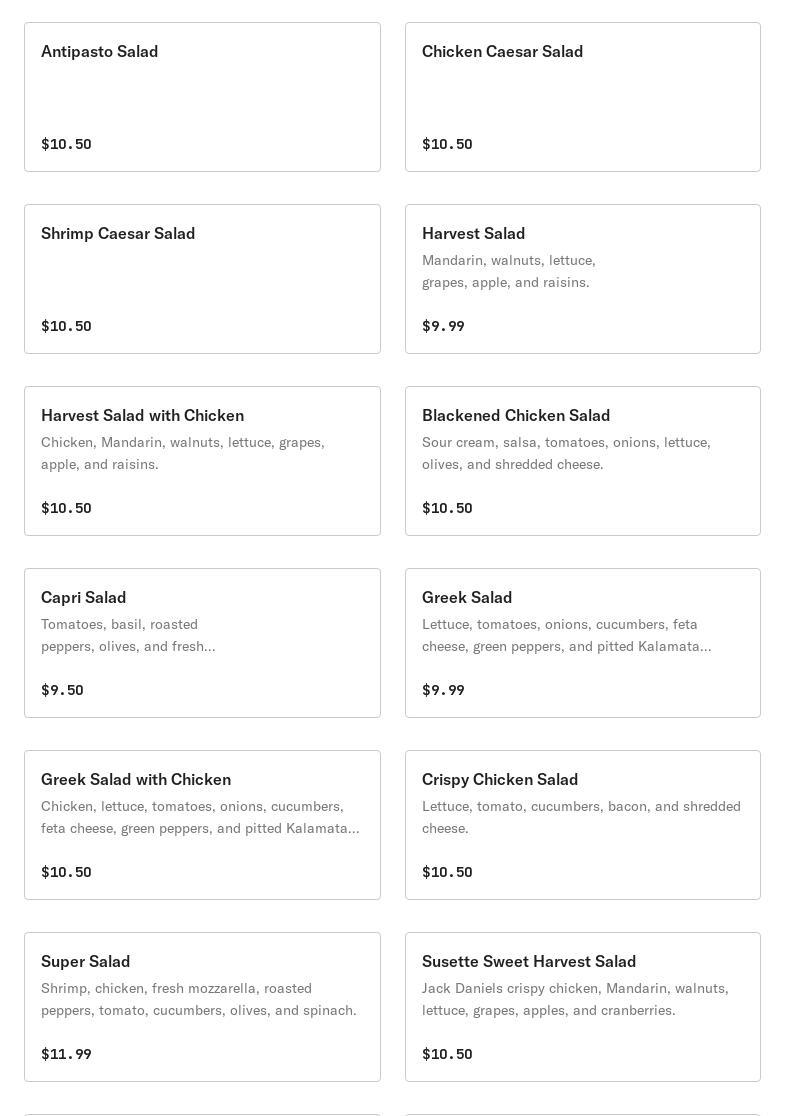The width and height of the screenshot is (785, 1116).
Task: Click the Shrimp Caesar Salad $10.50 price
Action: pos(66,326)
